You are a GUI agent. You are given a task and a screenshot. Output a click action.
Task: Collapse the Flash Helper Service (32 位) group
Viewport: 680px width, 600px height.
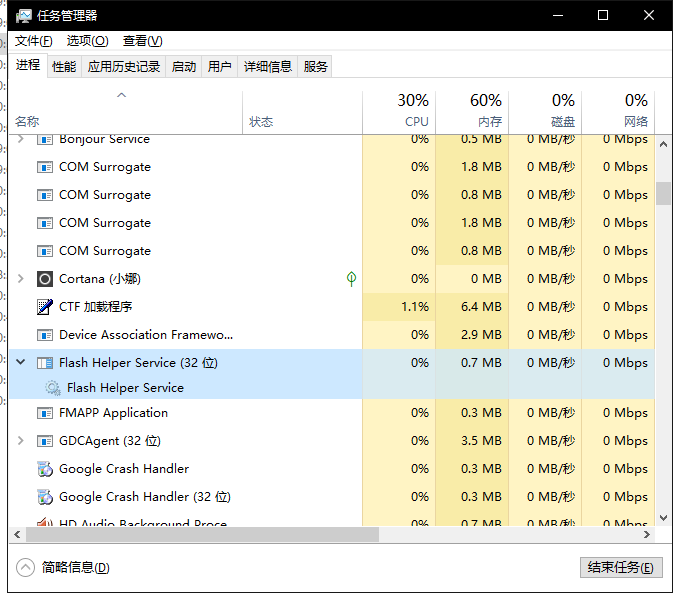tap(20, 362)
